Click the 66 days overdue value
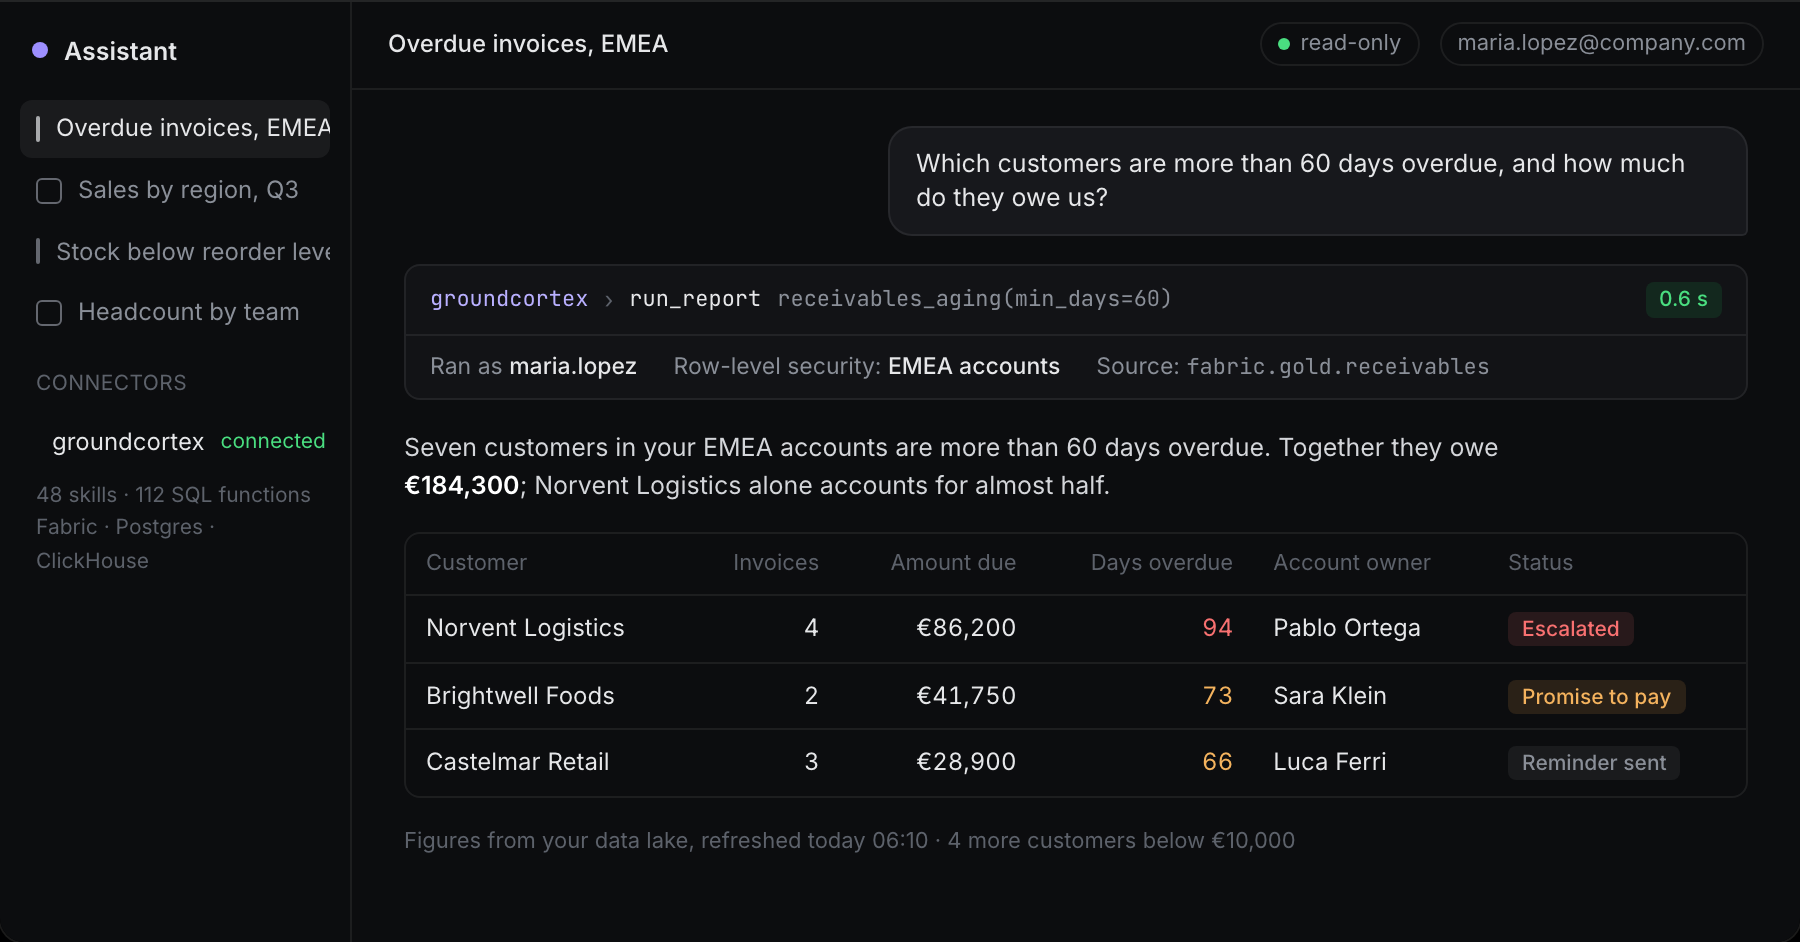Screen dimensions: 1800x942 click(1217, 762)
